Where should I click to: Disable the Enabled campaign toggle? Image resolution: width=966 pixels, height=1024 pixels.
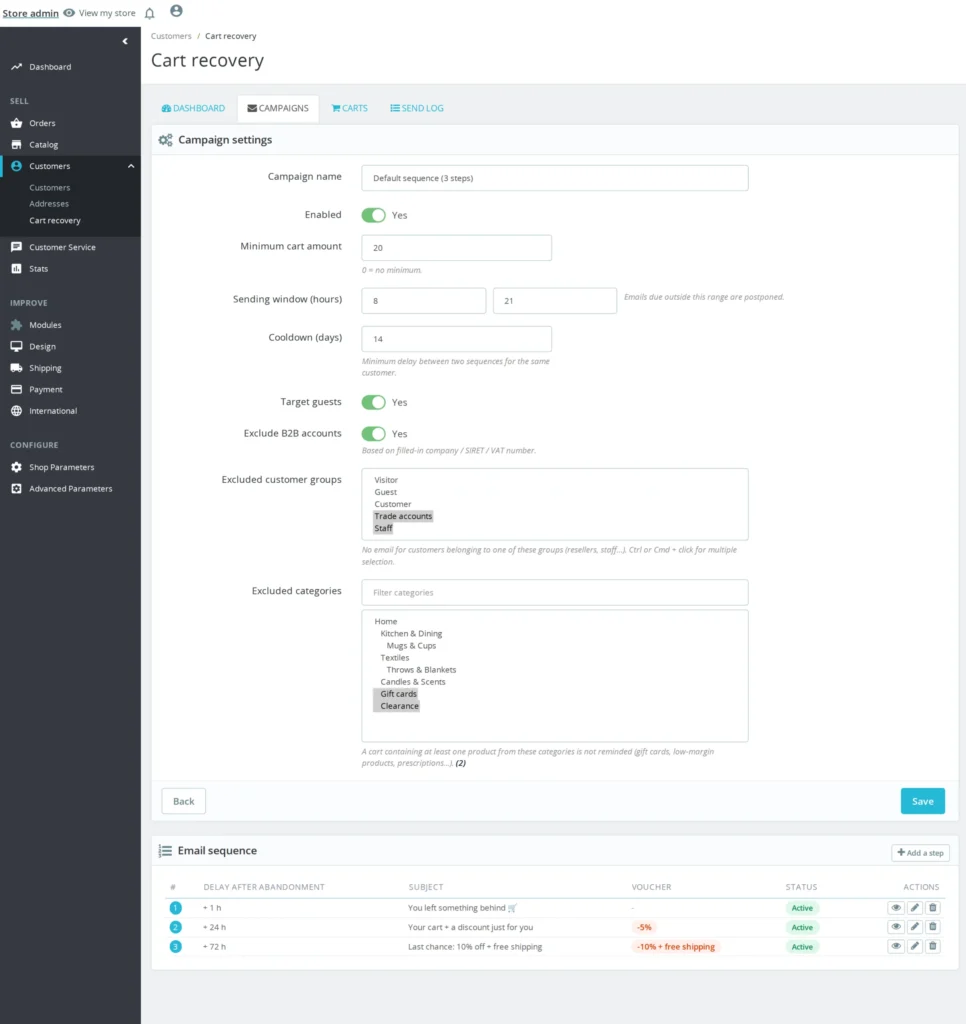click(x=374, y=215)
